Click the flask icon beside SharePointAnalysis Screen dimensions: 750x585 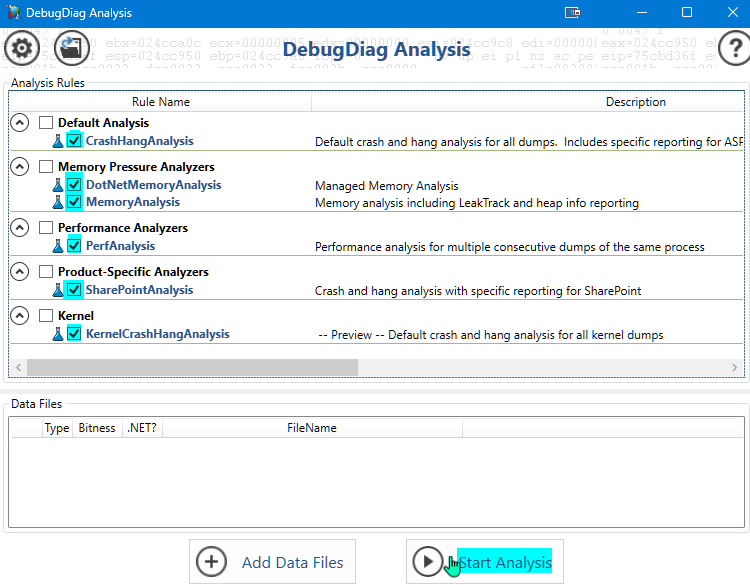pos(58,290)
